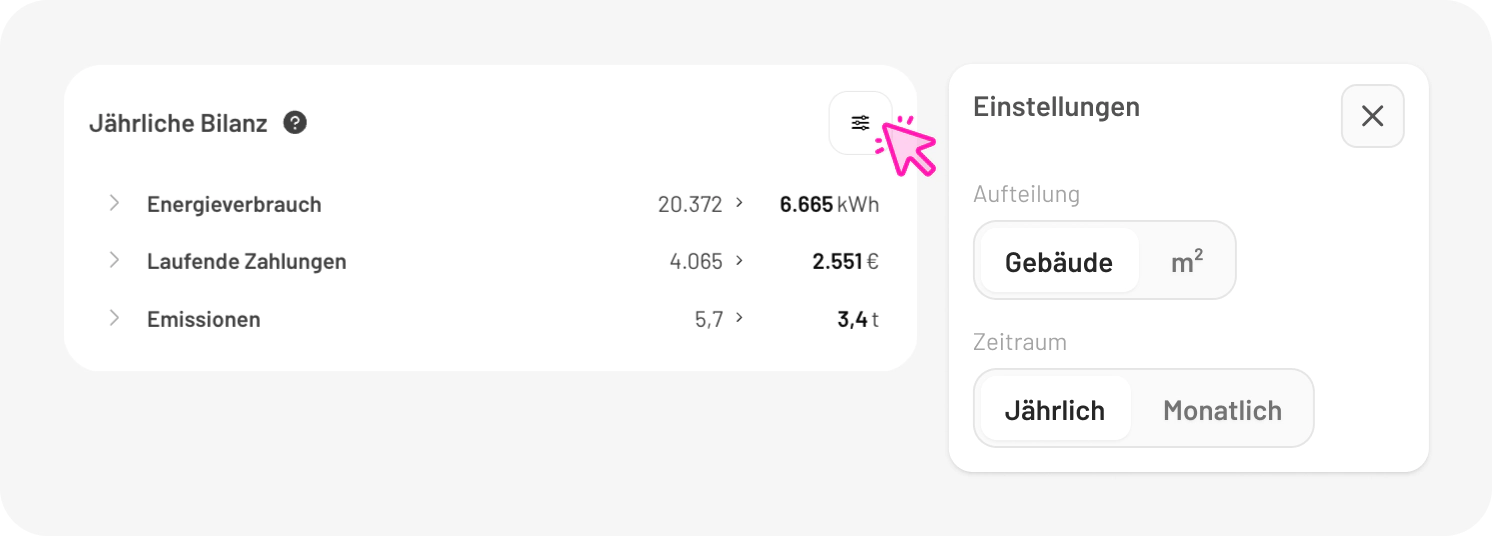Click the Jährliche Bilanz heading
Viewport: 1492px width, 536px height.
(x=178, y=124)
